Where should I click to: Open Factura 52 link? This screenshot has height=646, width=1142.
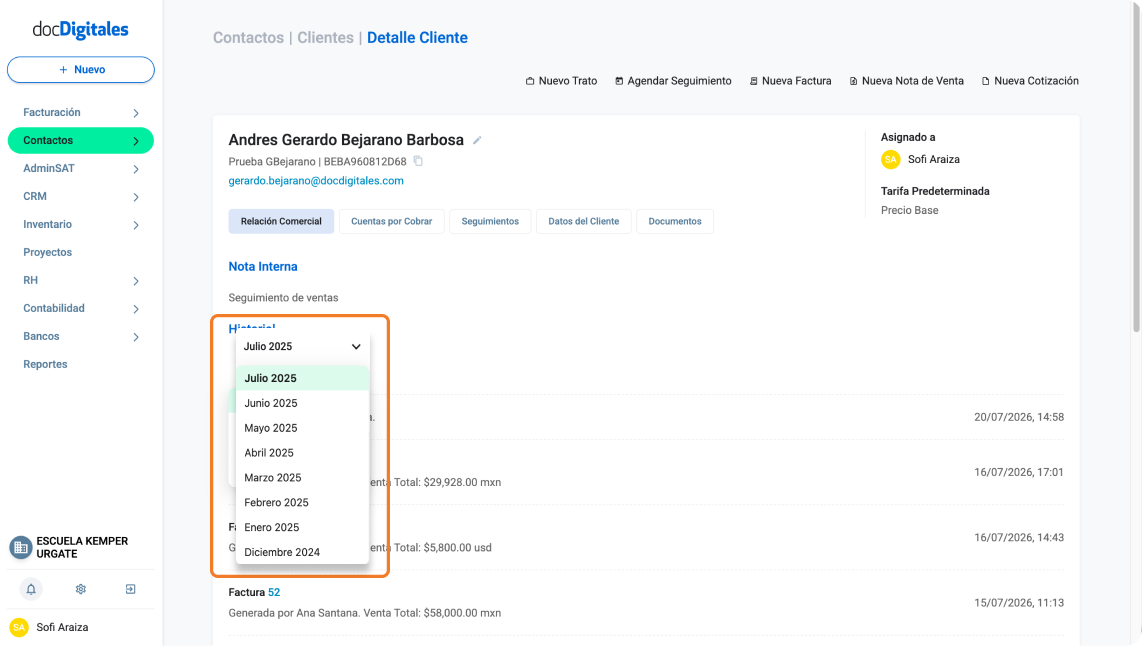tap(274, 593)
